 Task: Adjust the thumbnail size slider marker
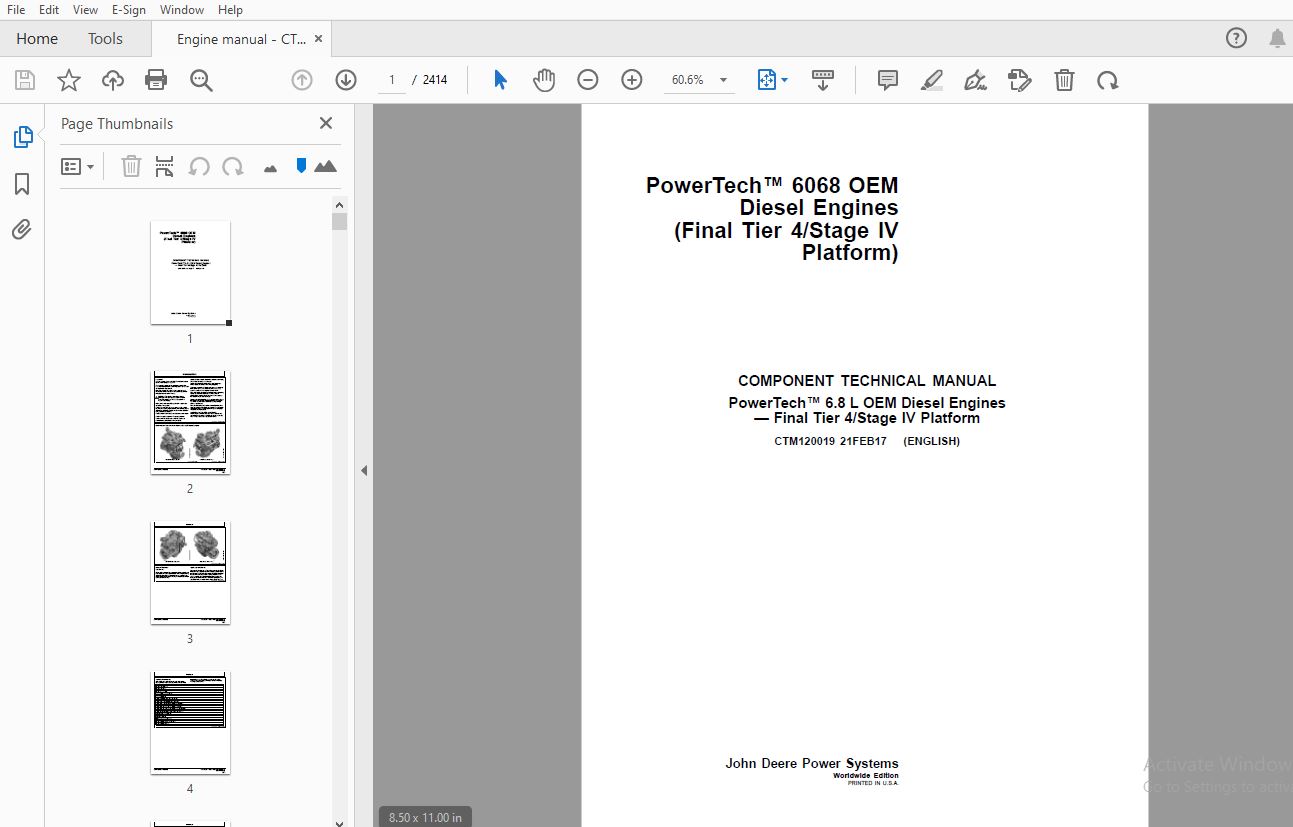point(301,166)
